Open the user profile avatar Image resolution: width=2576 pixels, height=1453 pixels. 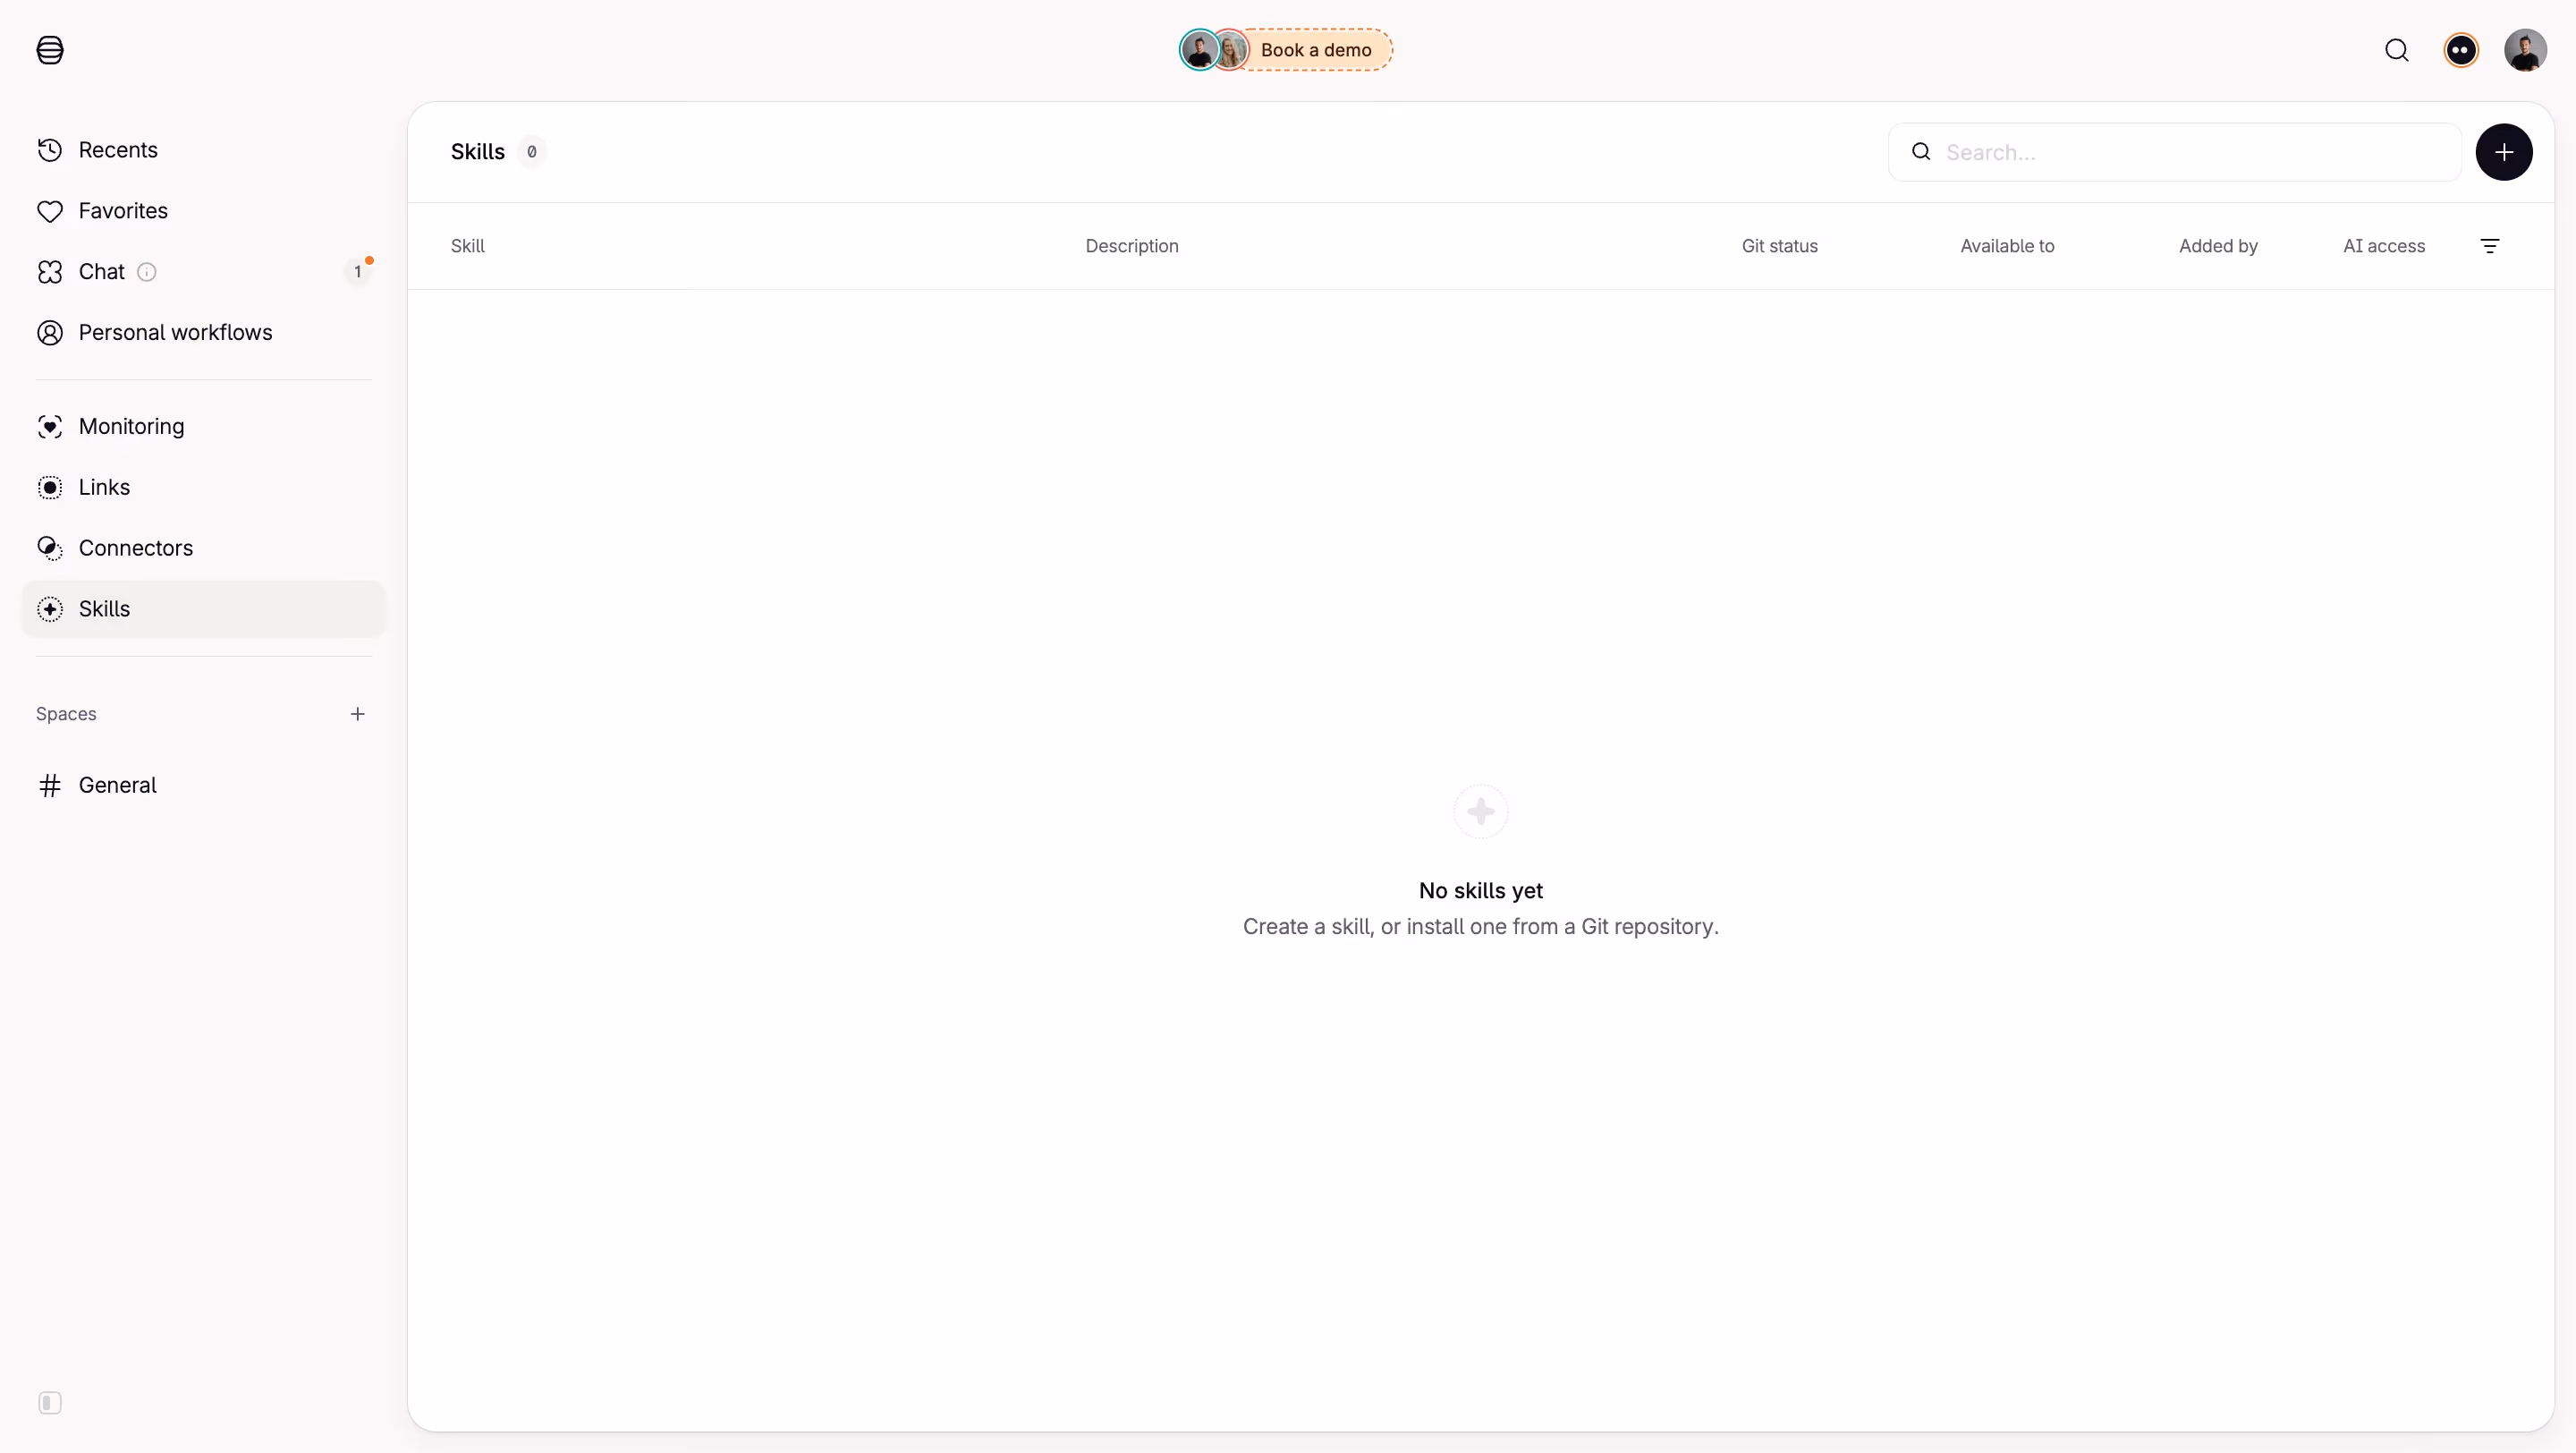tap(2525, 50)
